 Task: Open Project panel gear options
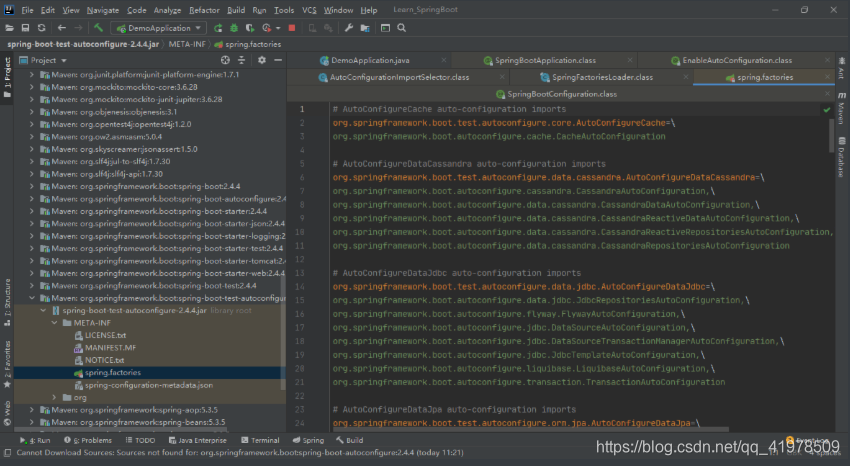pos(262,60)
